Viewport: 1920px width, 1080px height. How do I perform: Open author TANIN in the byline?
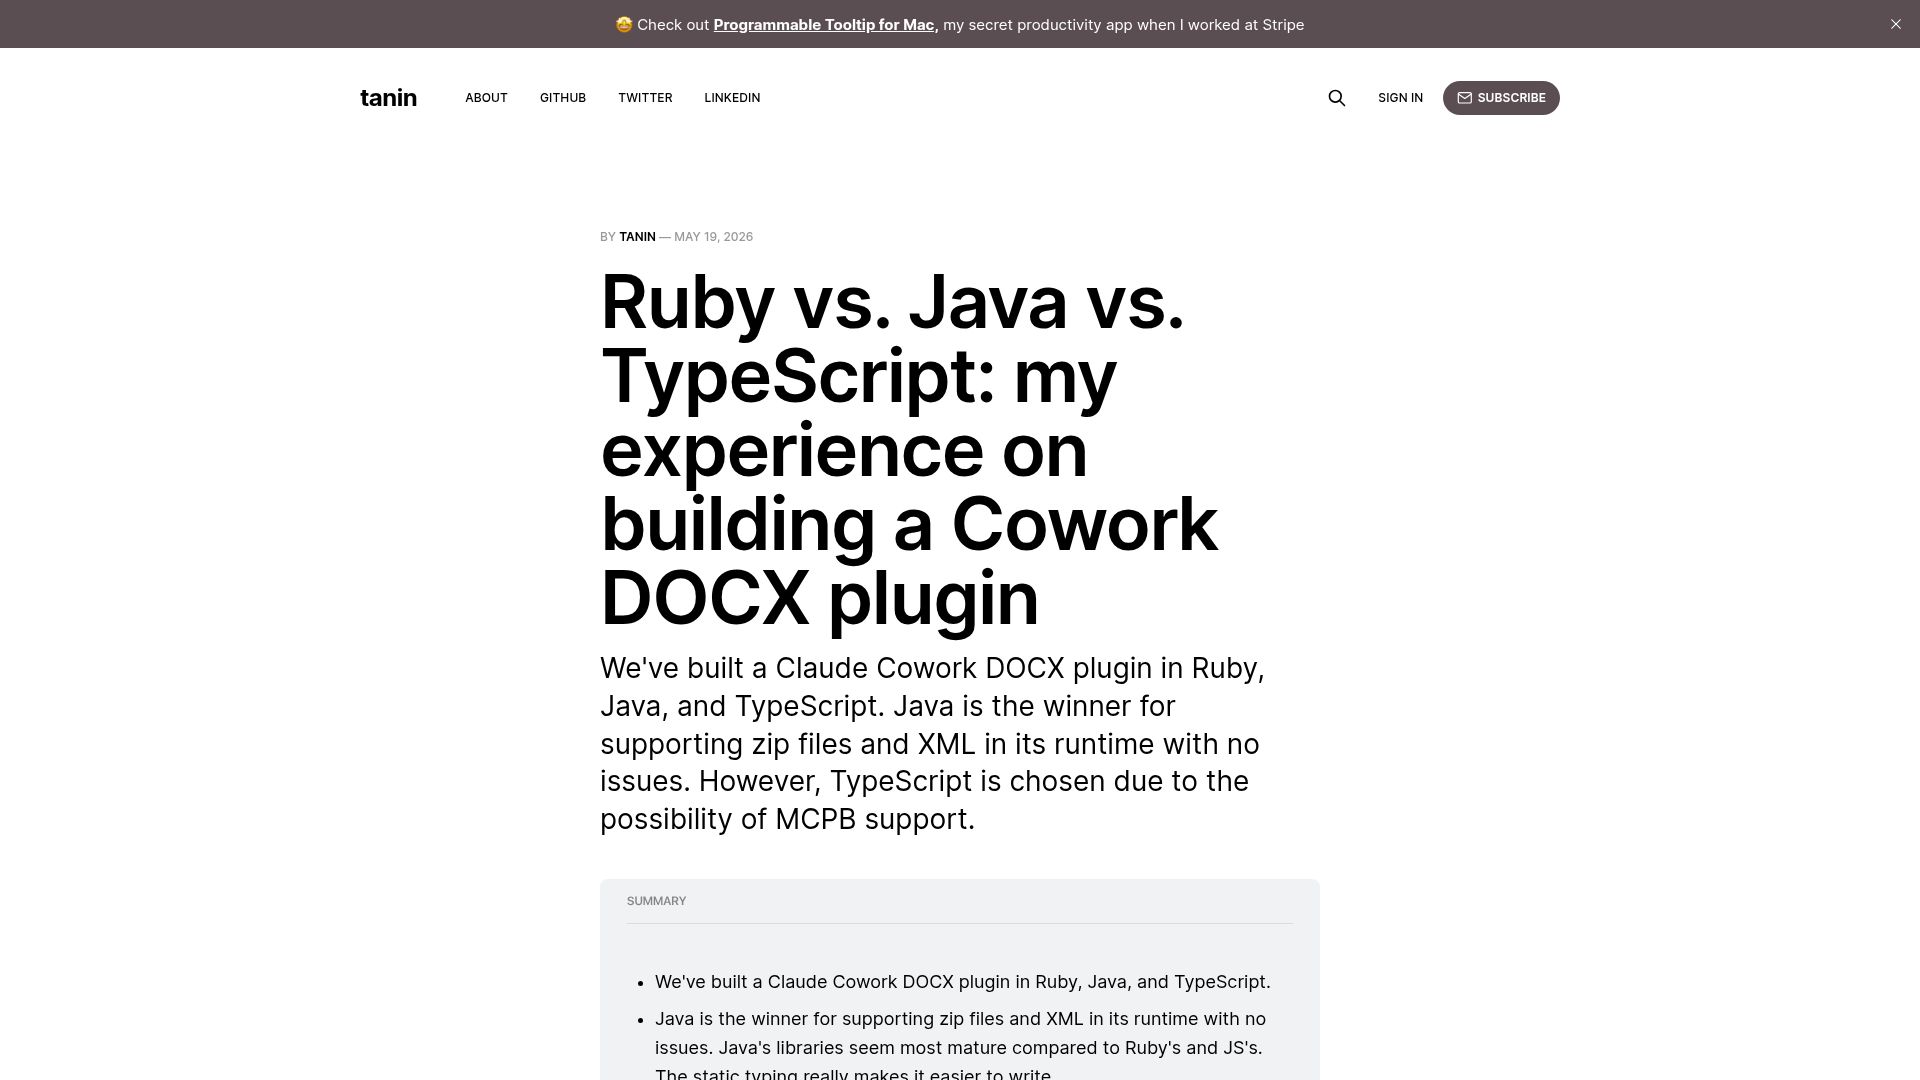point(637,237)
